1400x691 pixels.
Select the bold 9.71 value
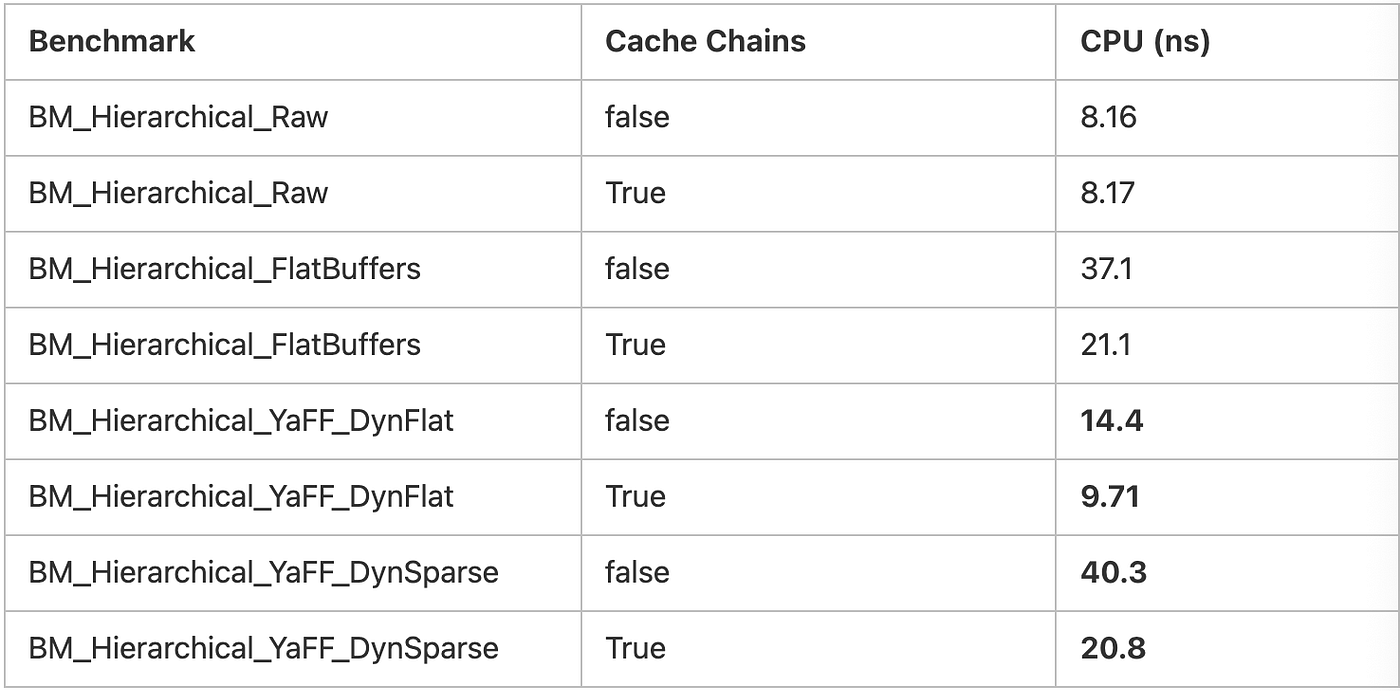coord(1110,497)
